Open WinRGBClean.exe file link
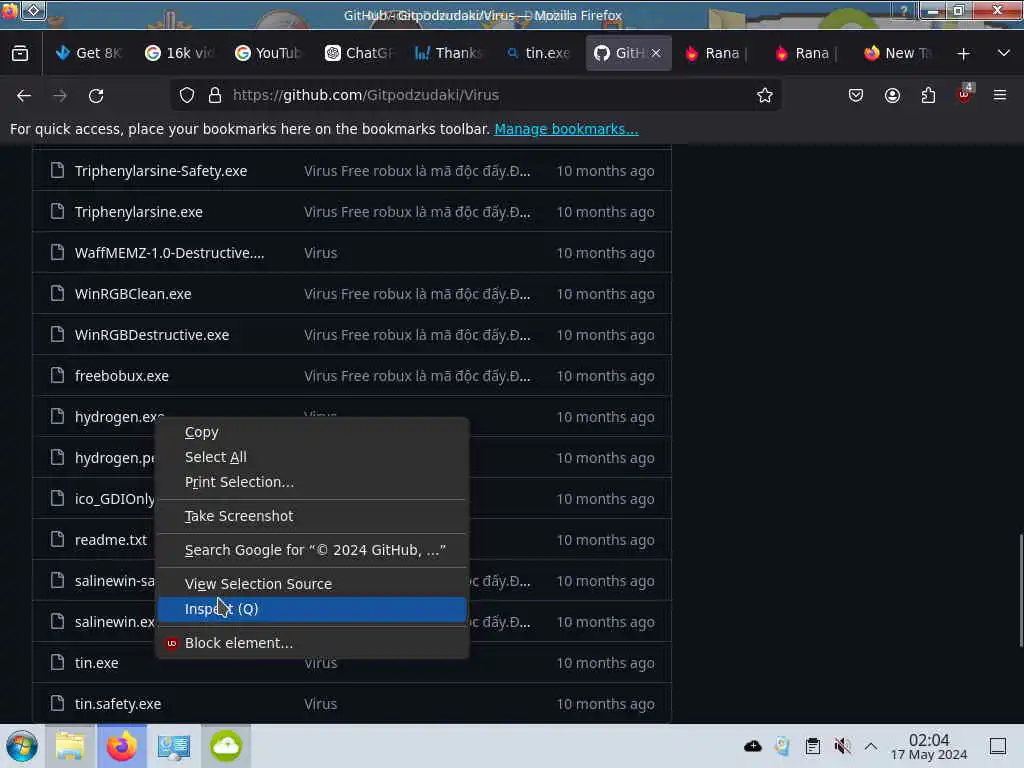Viewport: 1024px width, 768px height. (x=133, y=294)
